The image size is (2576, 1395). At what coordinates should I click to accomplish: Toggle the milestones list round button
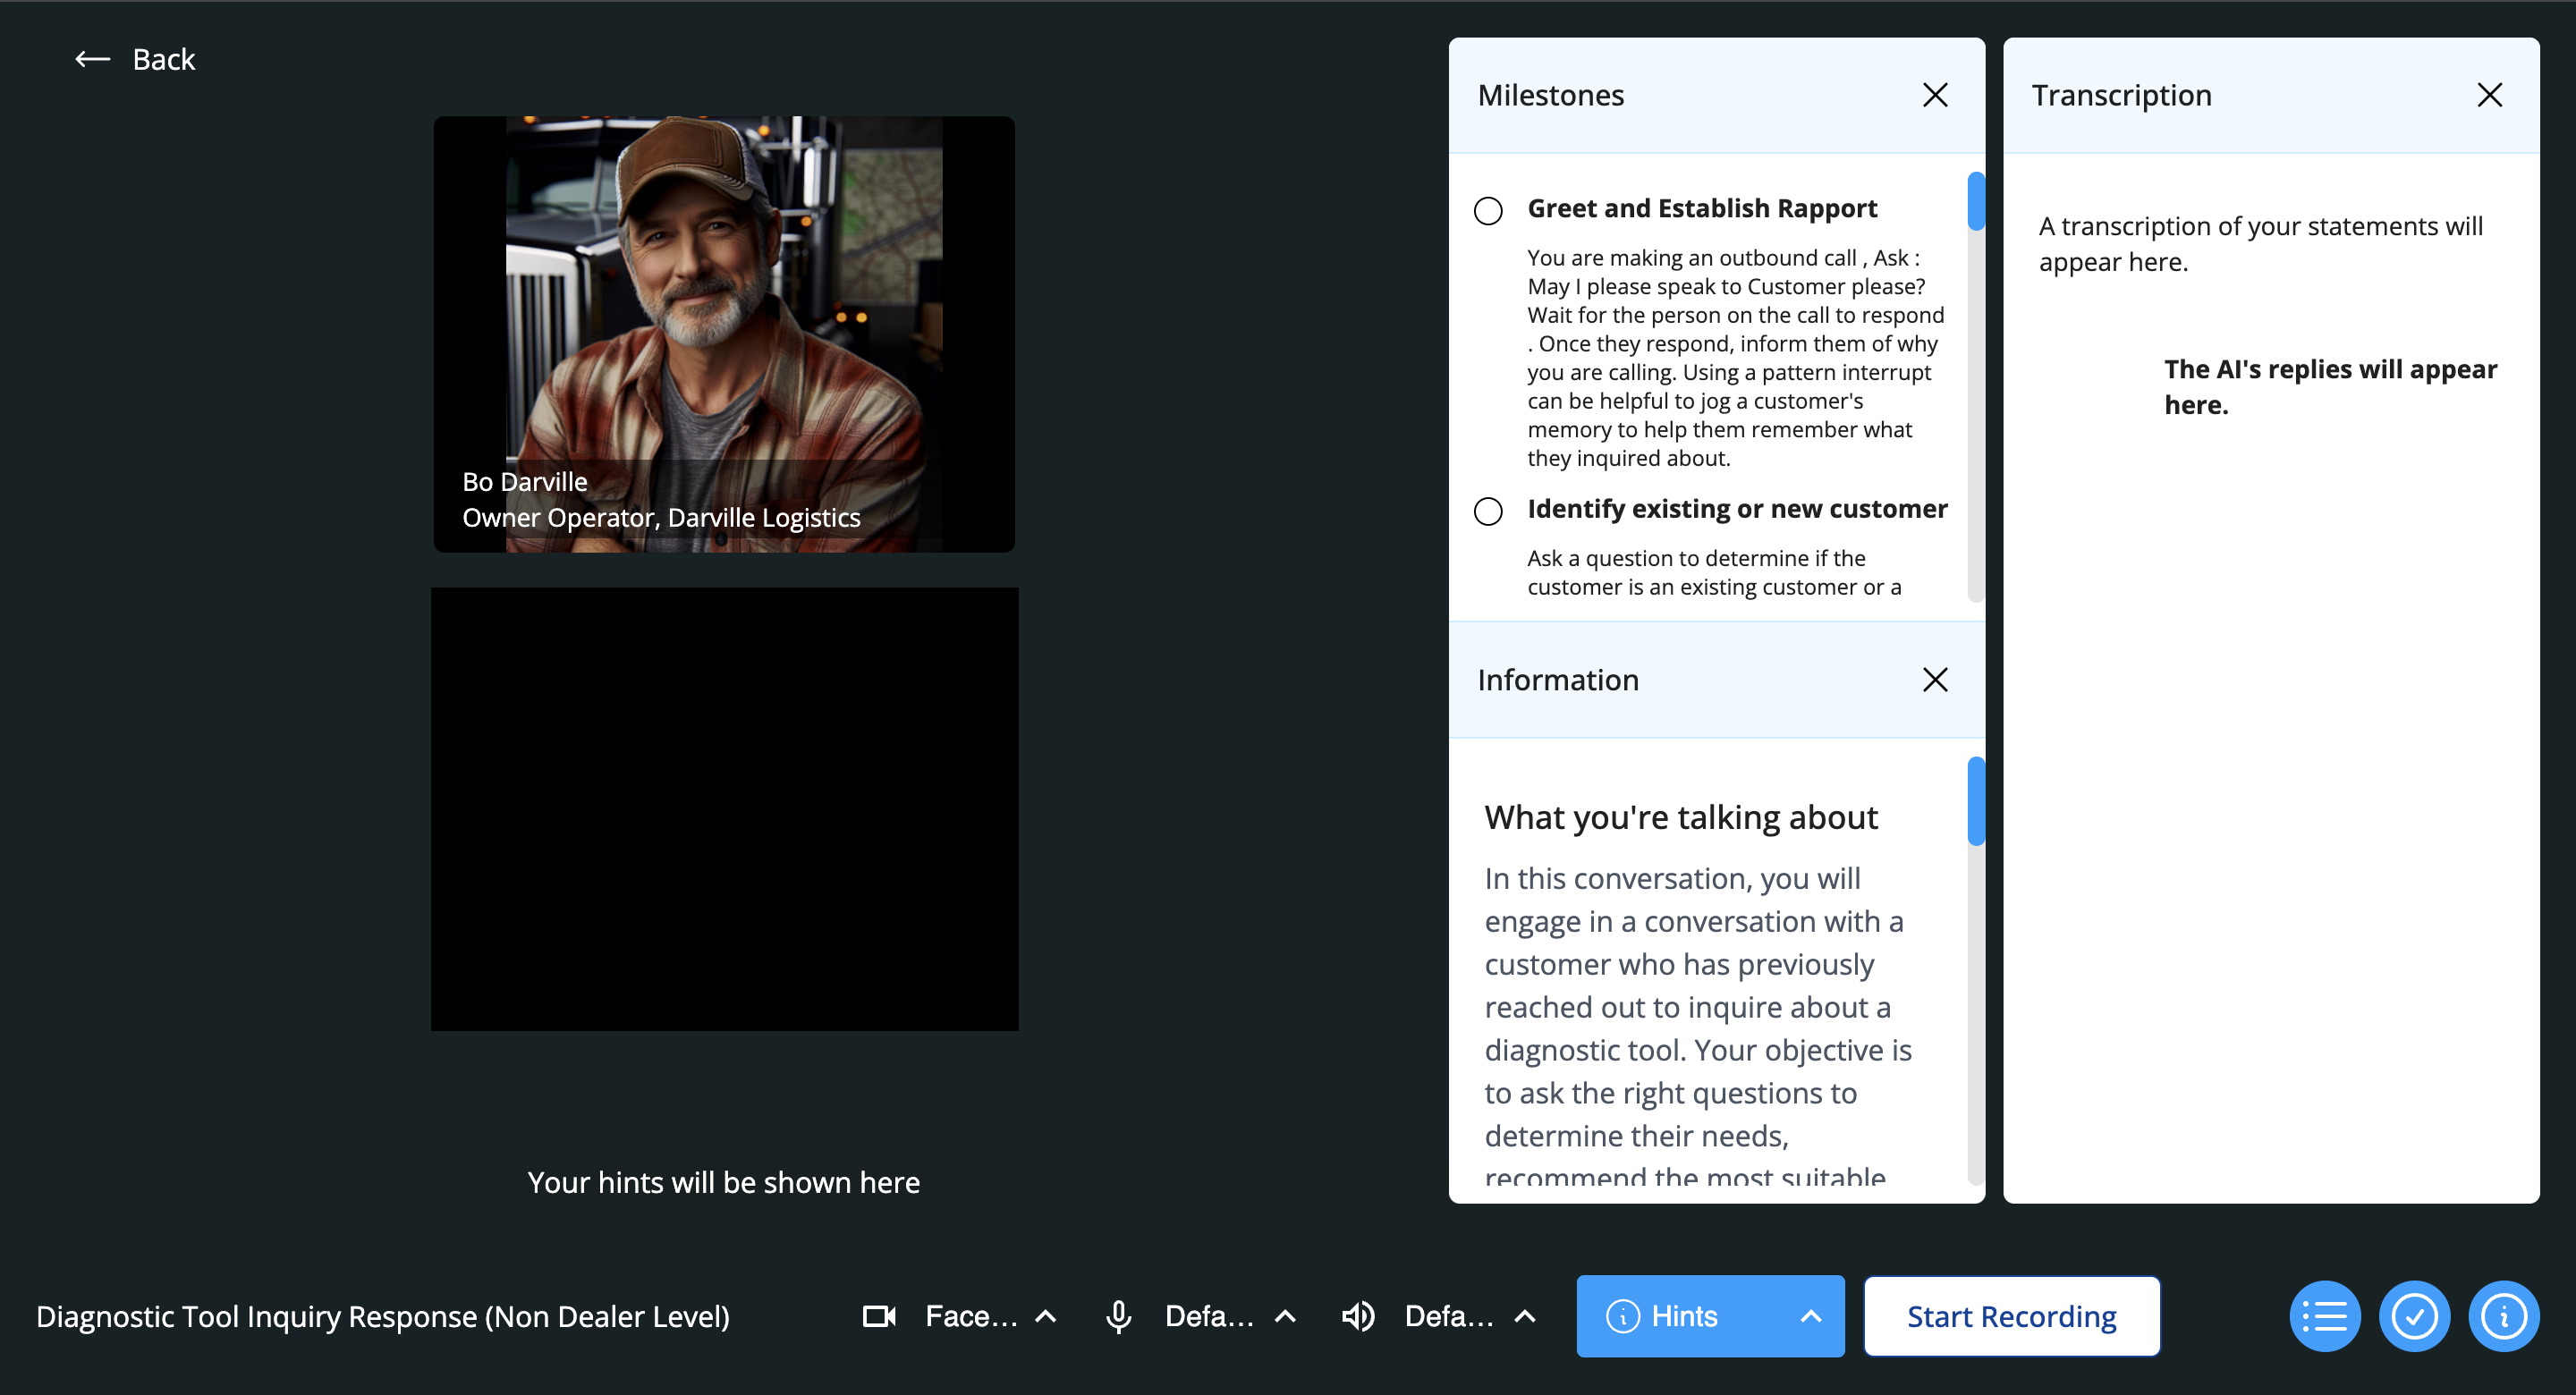(2324, 1316)
